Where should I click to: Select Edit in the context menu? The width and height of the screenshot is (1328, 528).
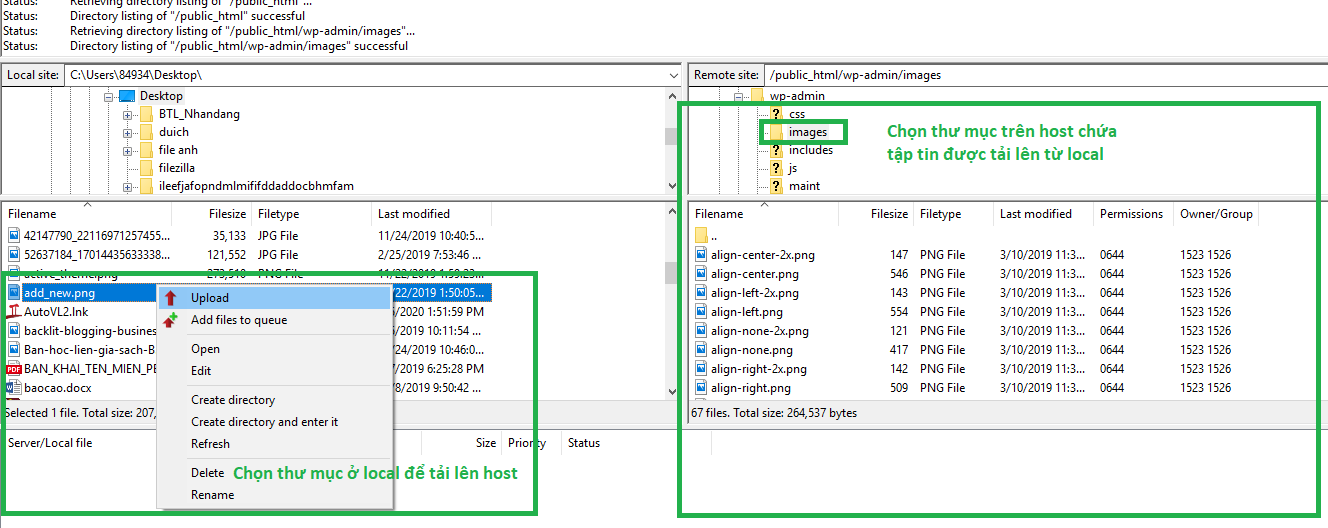(275, 371)
